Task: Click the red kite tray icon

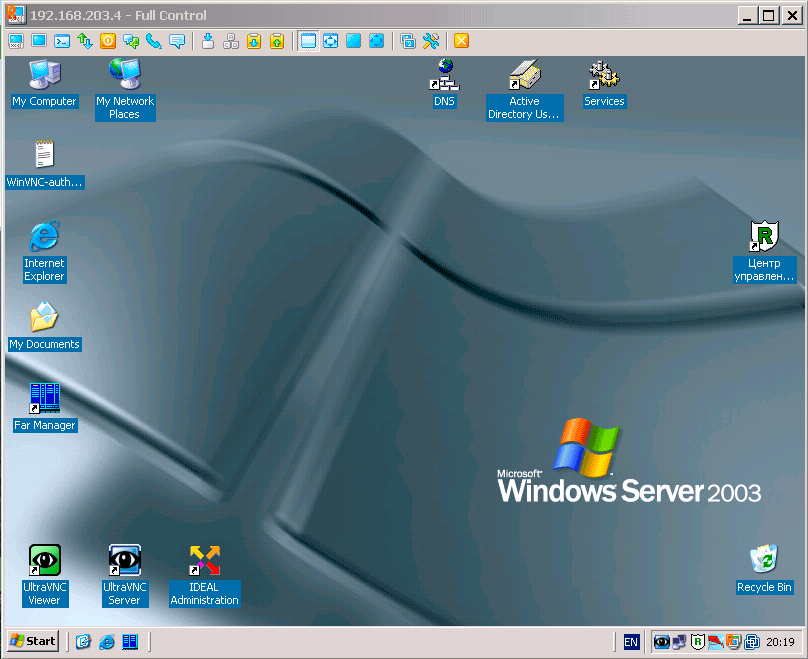Action: click(716, 642)
